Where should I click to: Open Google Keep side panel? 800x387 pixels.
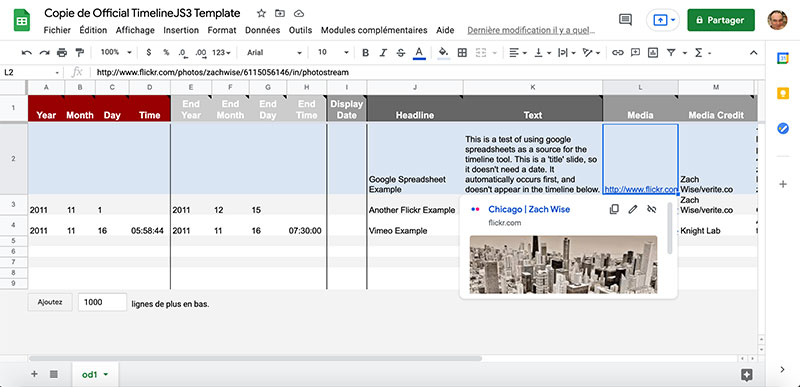point(783,93)
